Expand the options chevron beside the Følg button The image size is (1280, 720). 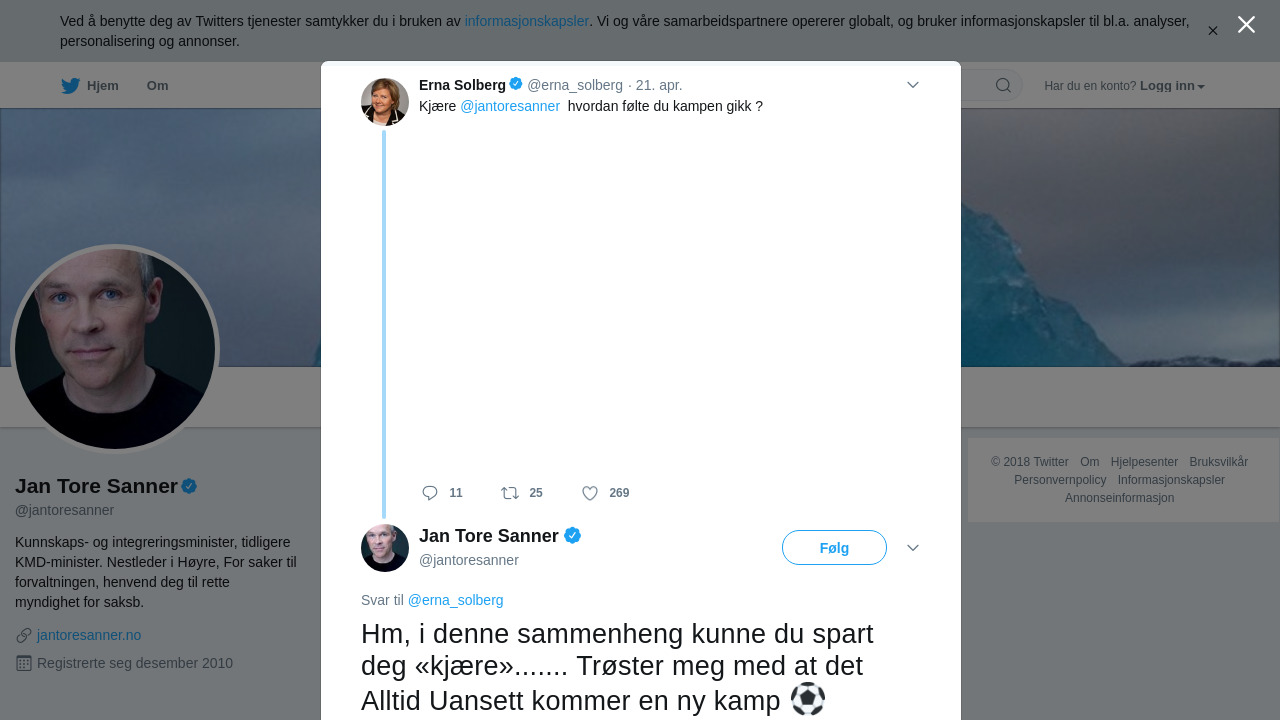click(913, 548)
